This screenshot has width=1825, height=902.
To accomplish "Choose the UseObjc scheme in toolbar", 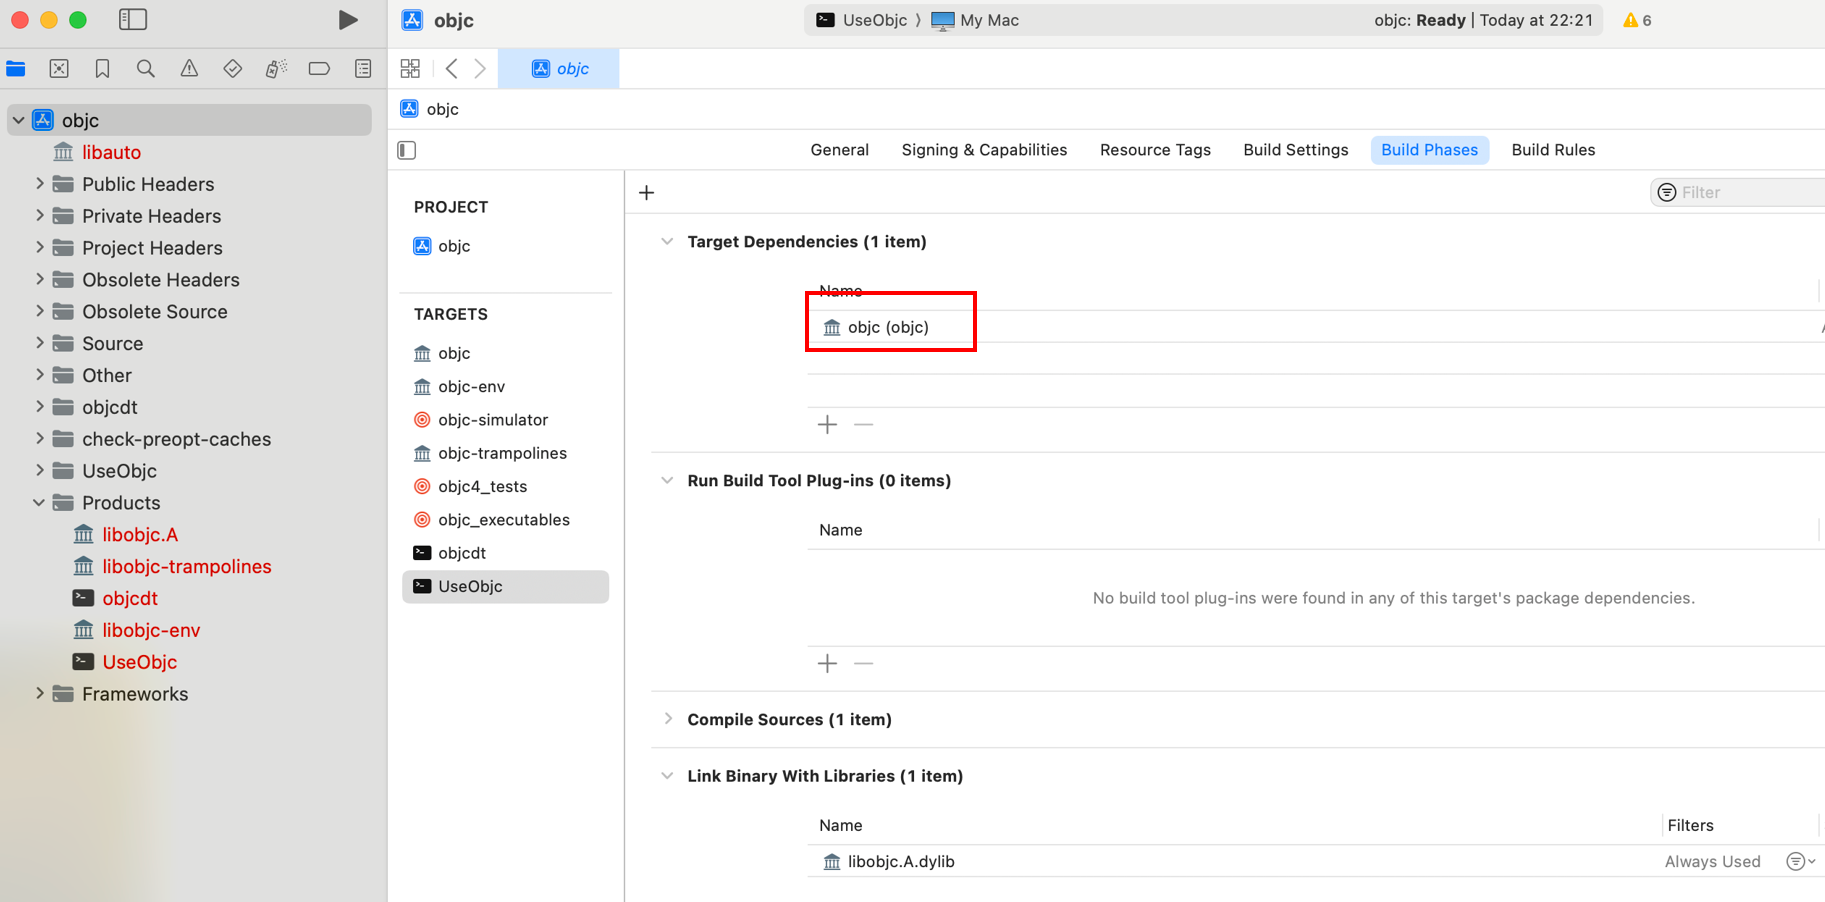I will 862,20.
